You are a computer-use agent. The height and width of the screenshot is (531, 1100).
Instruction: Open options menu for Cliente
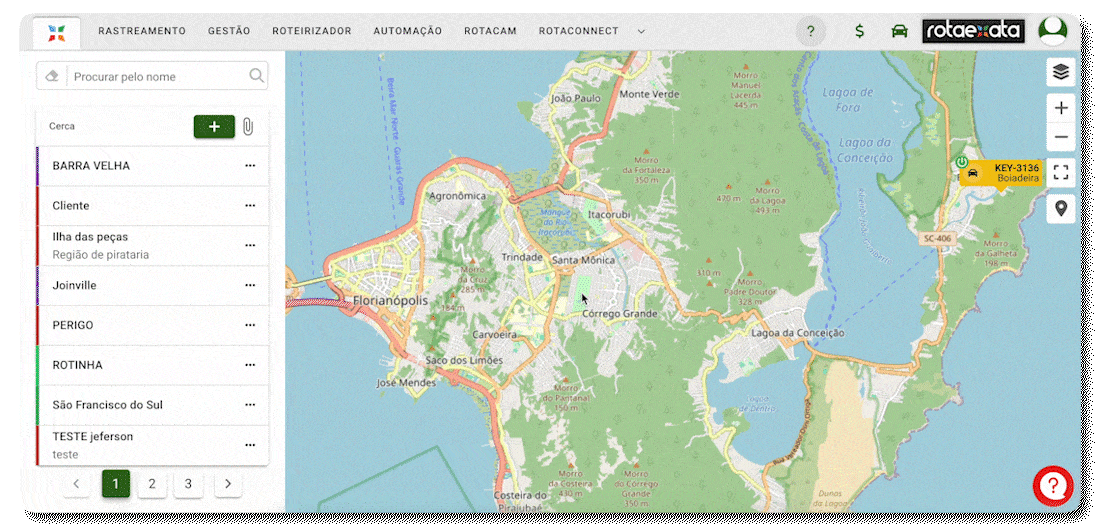(250, 206)
